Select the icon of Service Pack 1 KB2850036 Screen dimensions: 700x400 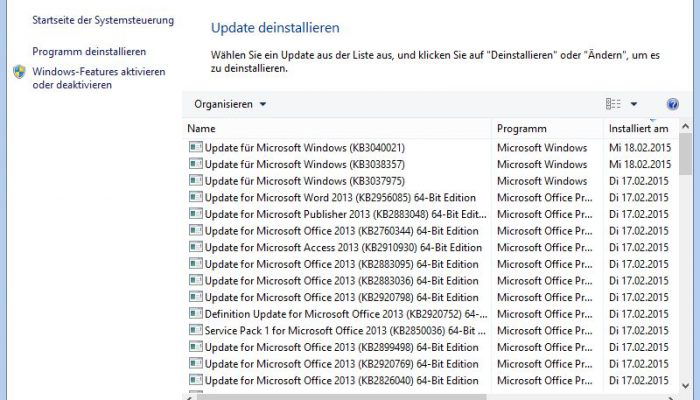click(x=196, y=330)
